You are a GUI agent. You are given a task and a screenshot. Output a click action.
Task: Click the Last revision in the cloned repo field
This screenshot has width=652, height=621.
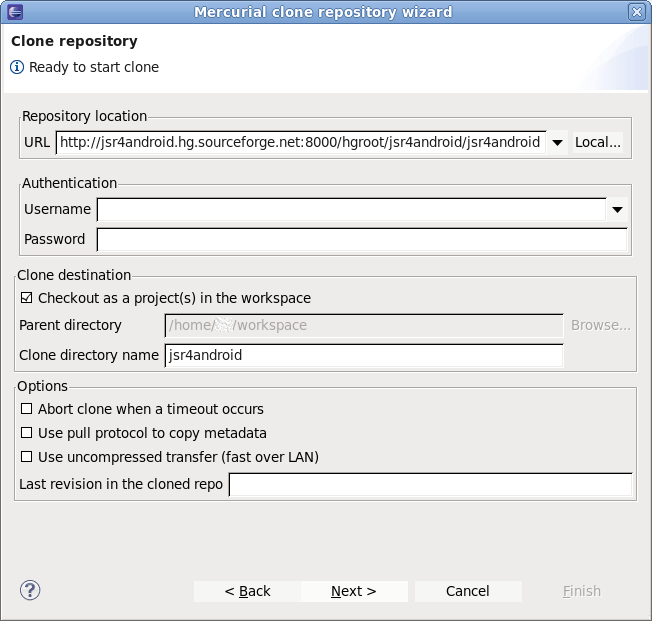click(x=431, y=485)
